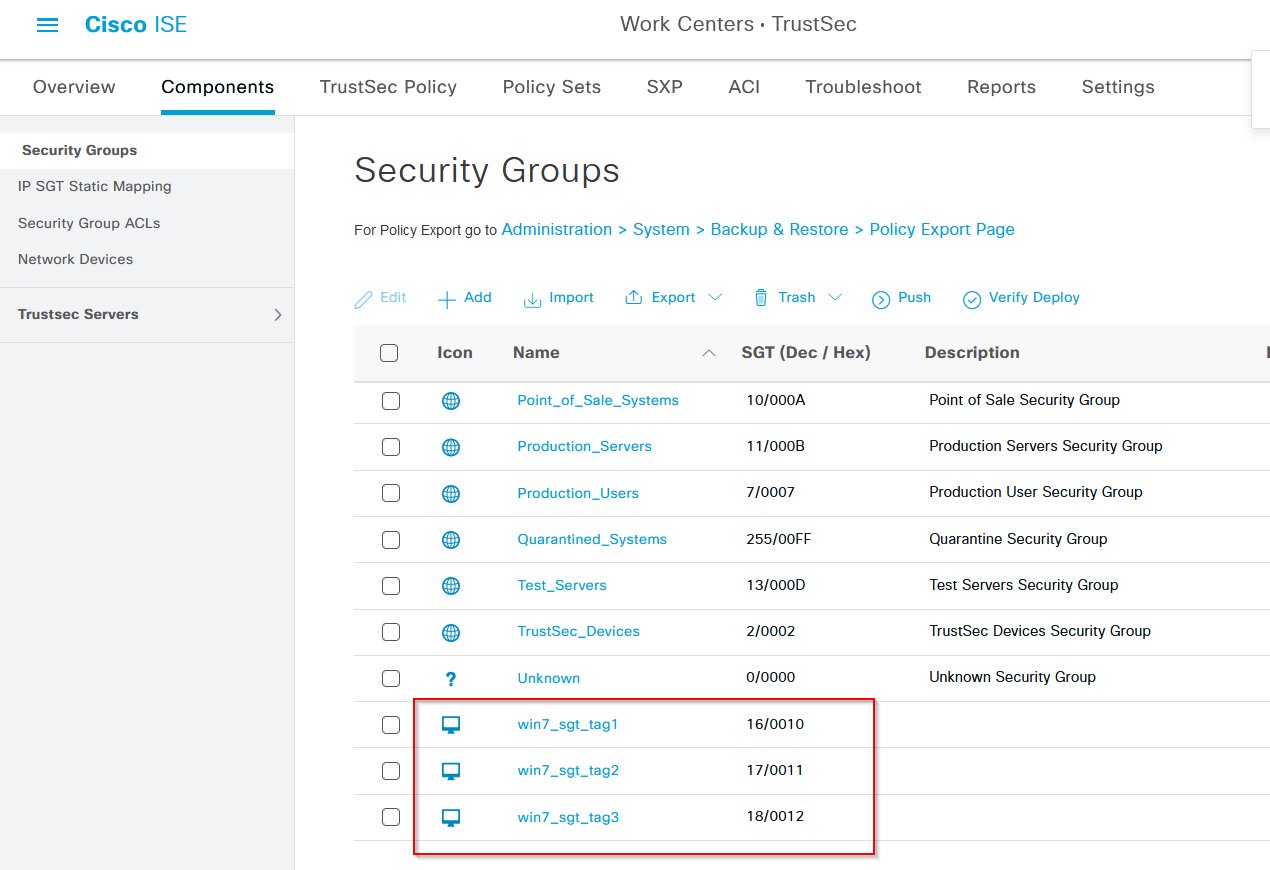
Task: Switch to the ACI tab
Action: pyautogui.click(x=744, y=87)
